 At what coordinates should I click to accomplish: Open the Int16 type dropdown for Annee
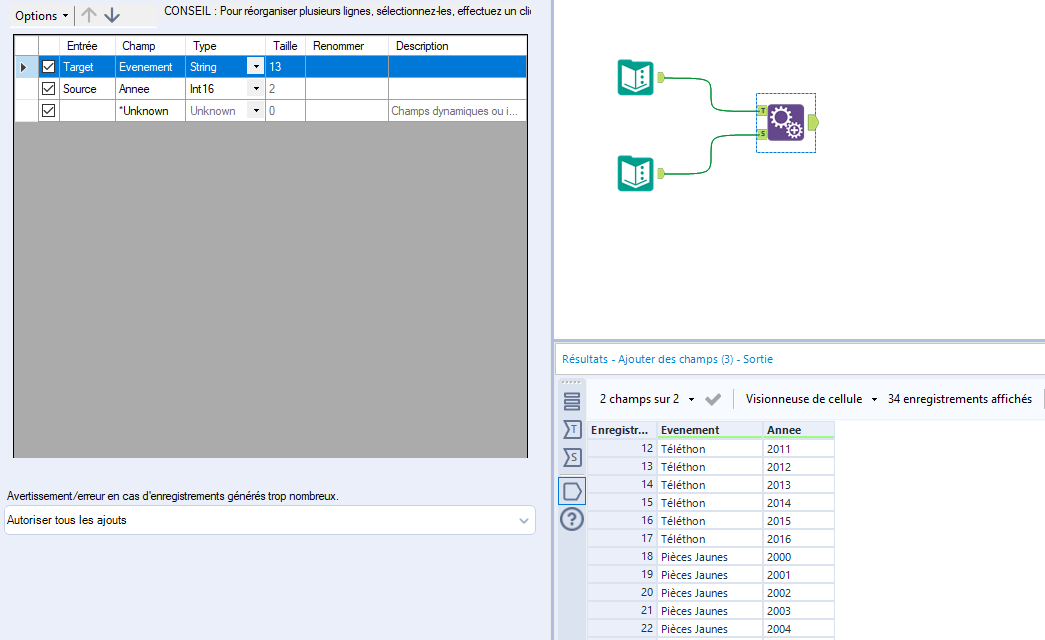[256, 88]
